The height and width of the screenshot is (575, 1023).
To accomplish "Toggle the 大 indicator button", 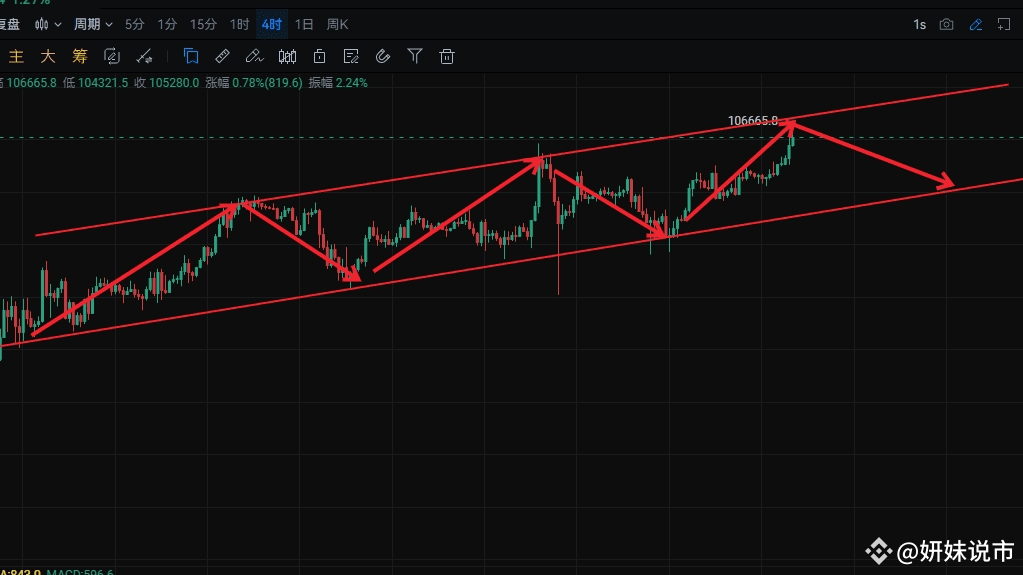I will pos(48,57).
